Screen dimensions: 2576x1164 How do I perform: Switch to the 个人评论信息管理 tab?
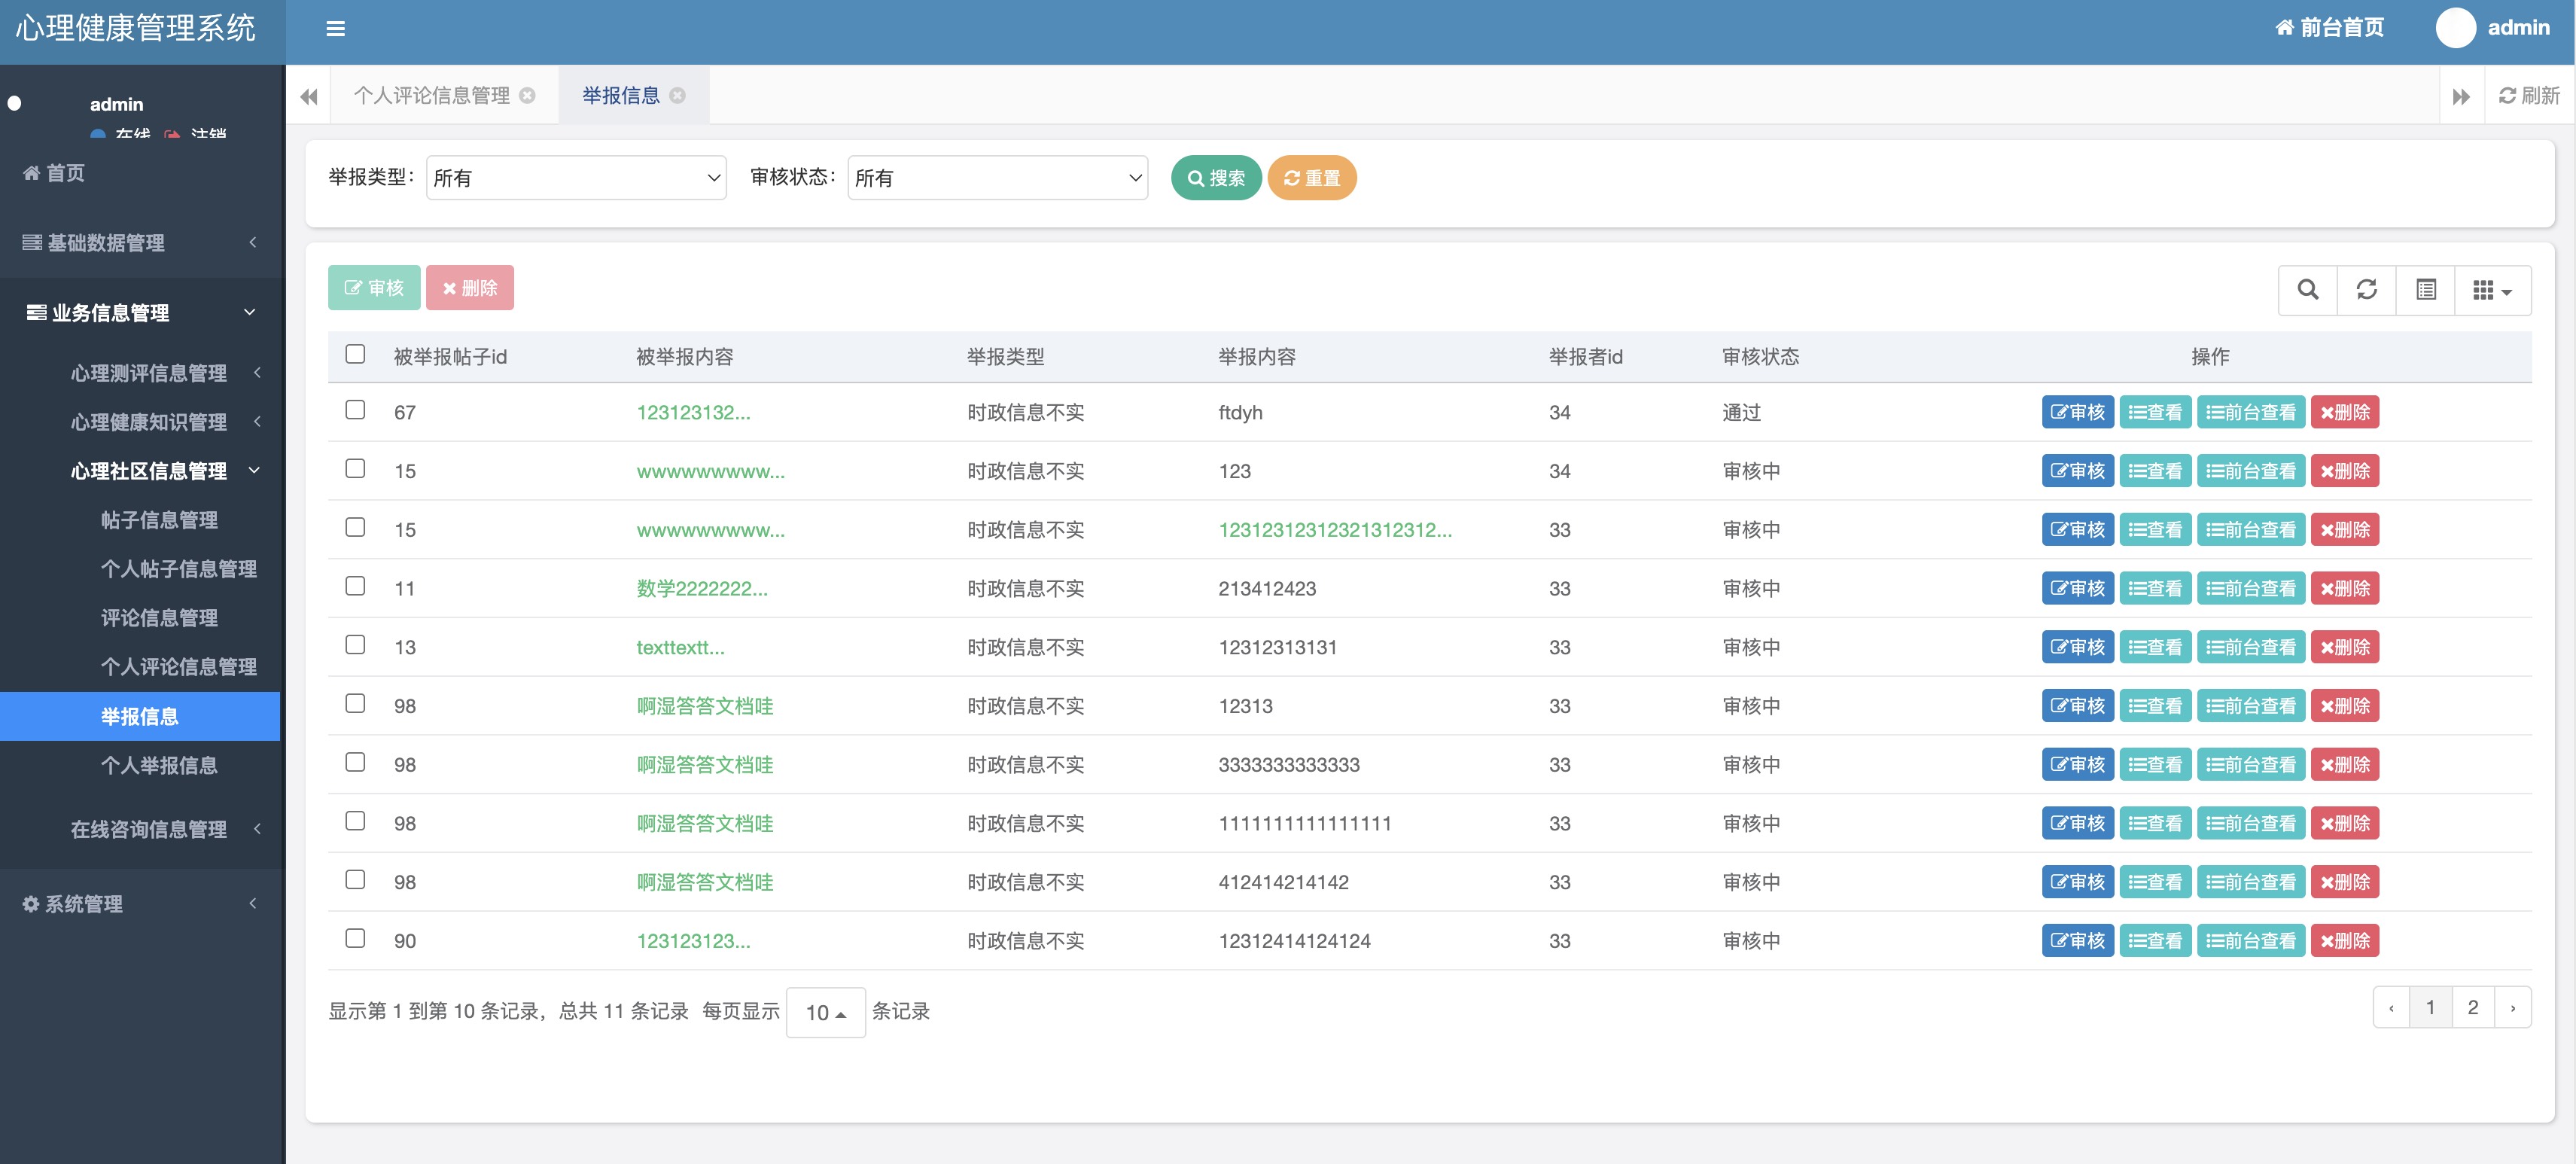pos(432,95)
